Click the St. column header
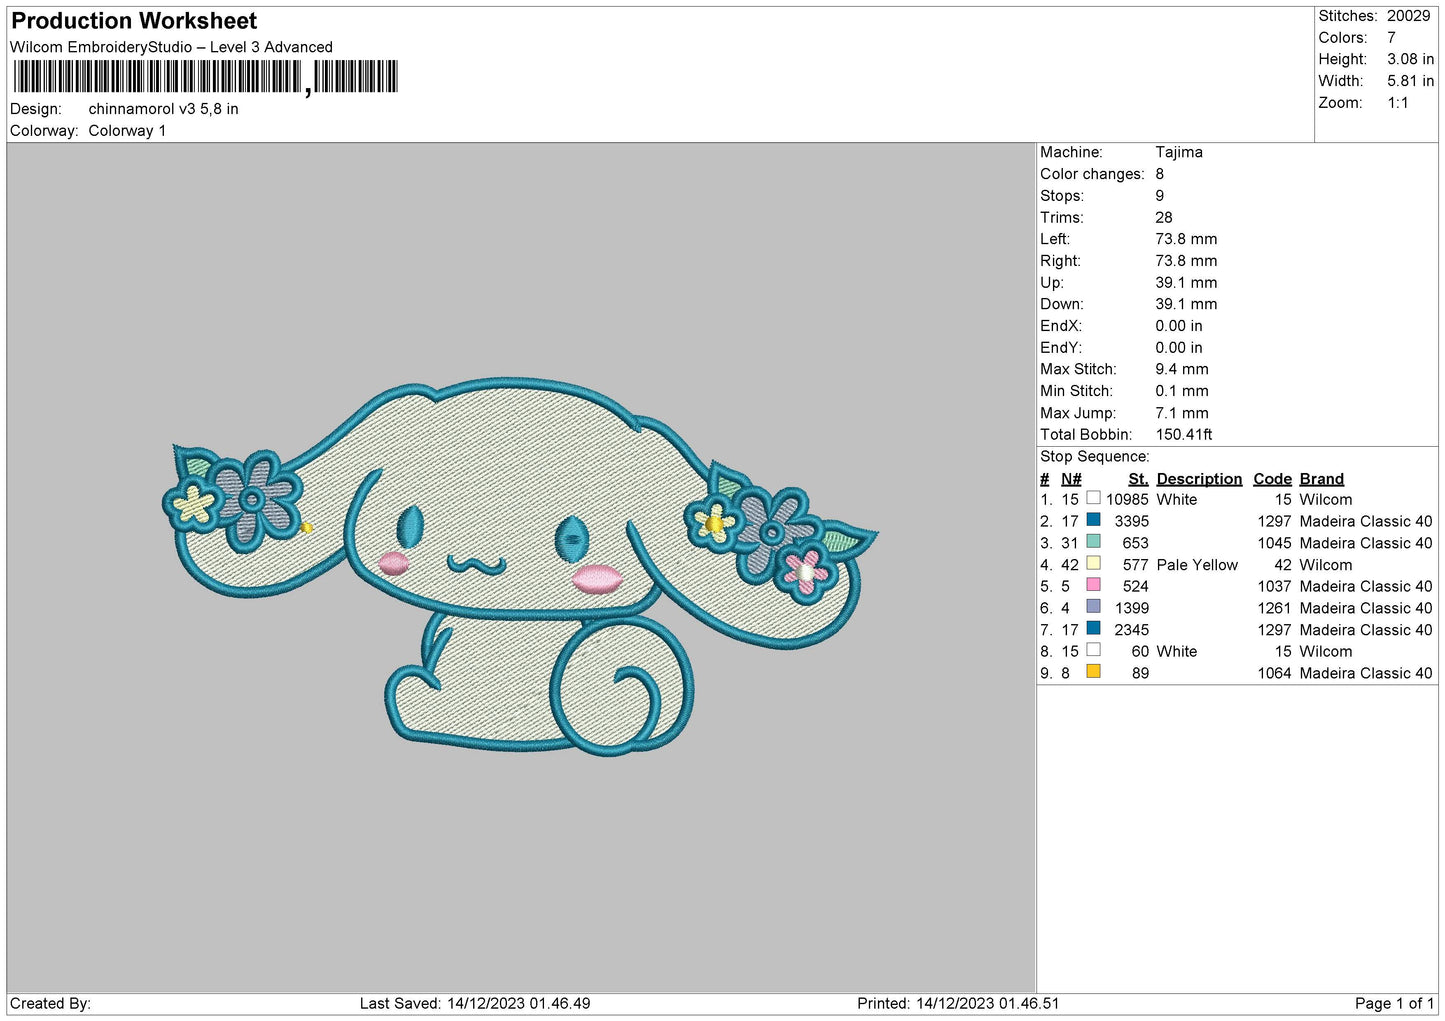 (x=1138, y=479)
